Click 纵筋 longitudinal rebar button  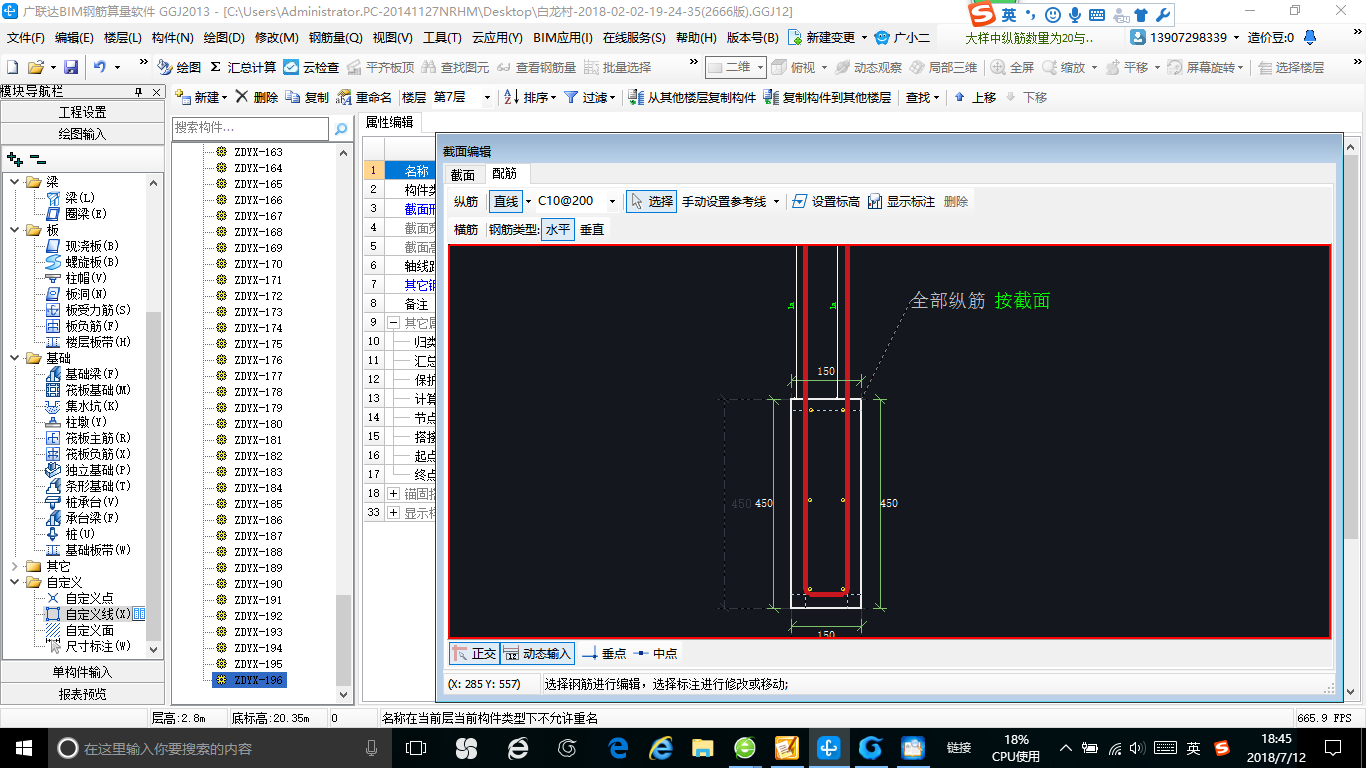tap(466, 201)
